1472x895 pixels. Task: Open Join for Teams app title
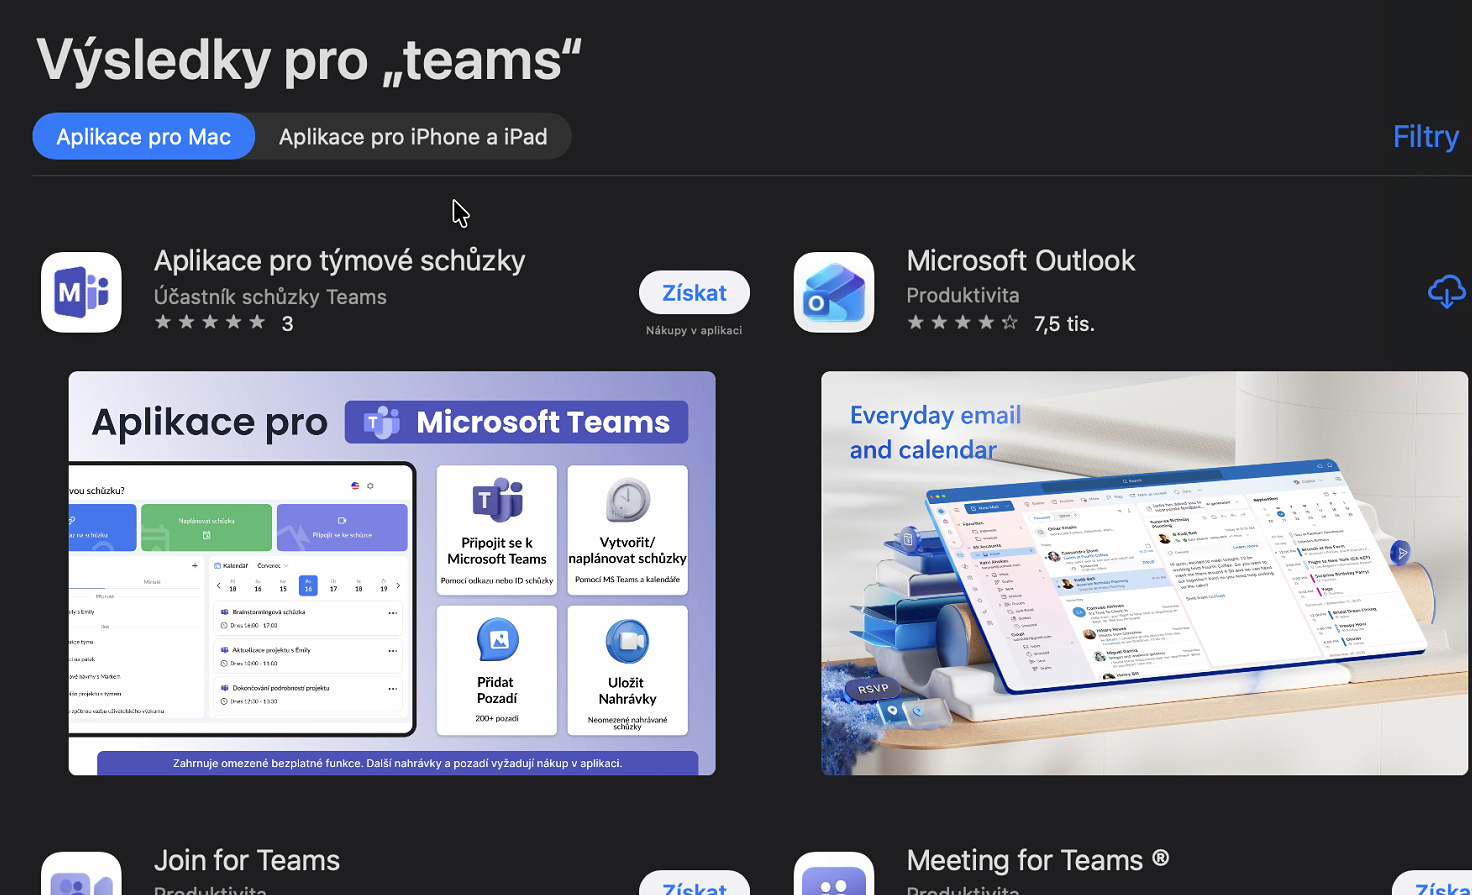point(247,861)
